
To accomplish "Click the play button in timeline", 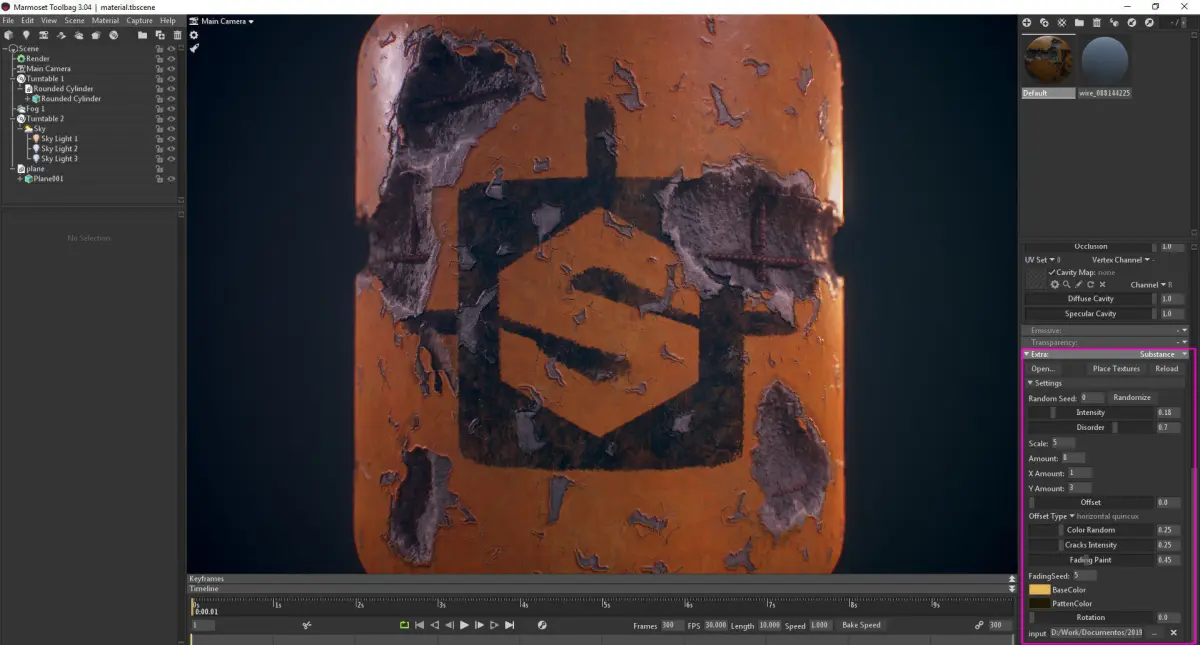I will 465,625.
